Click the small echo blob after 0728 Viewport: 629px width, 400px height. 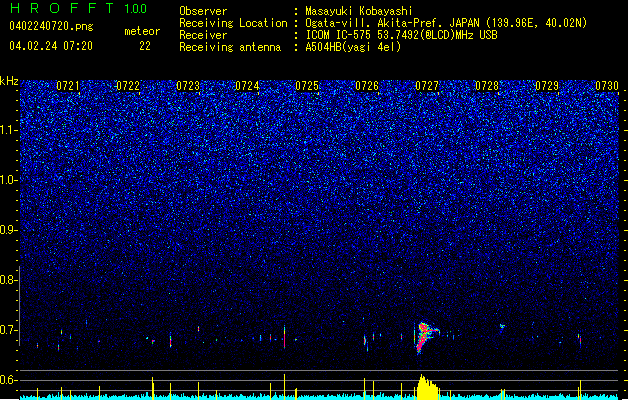(502, 327)
